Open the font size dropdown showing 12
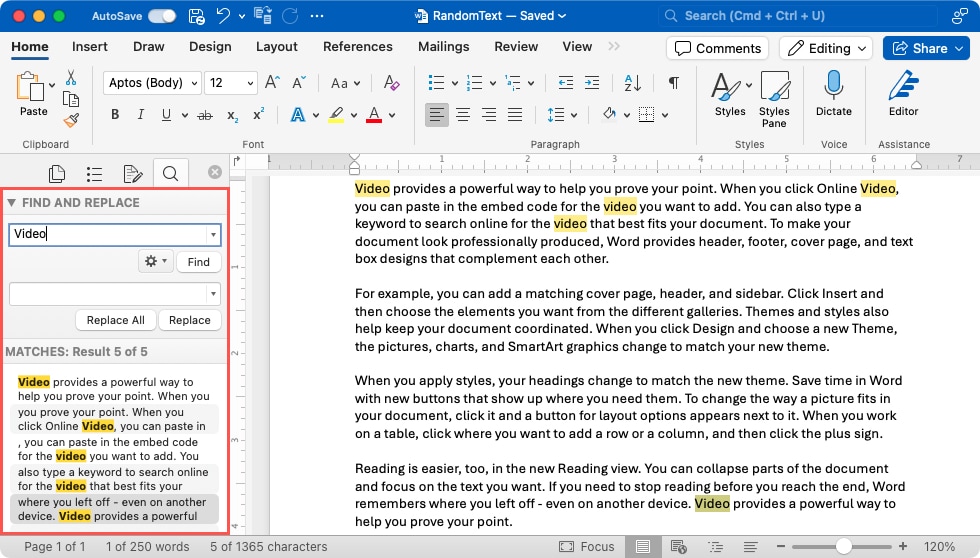This screenshot has height=558, width=980. click(250, 82)
